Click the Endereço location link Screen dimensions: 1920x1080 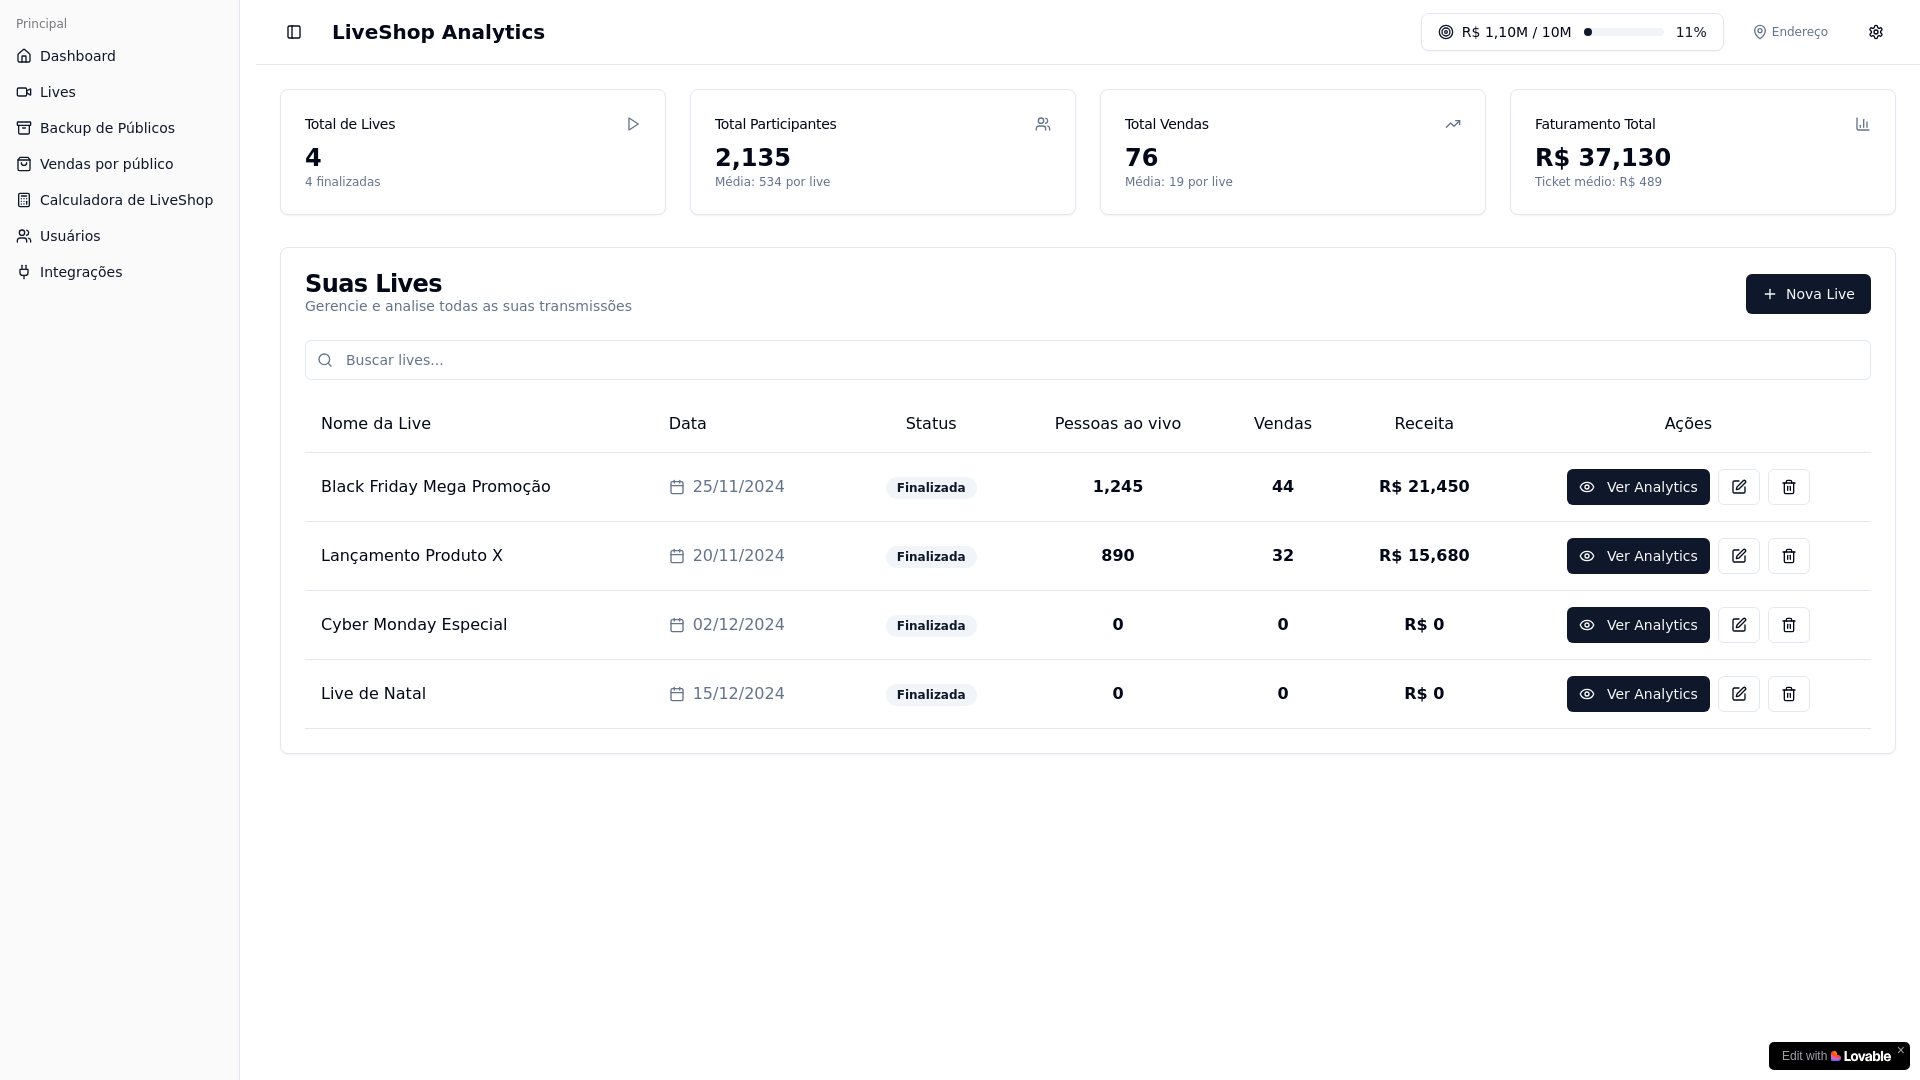pyautogui.click(x=1790, y=32)
